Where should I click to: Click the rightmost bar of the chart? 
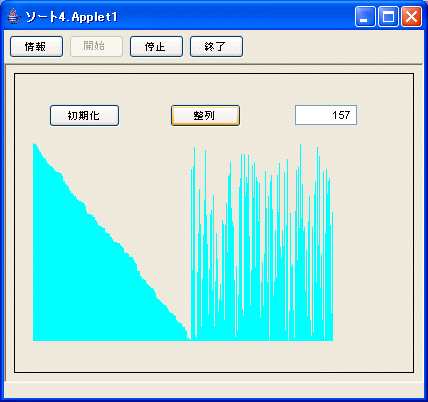332,277
